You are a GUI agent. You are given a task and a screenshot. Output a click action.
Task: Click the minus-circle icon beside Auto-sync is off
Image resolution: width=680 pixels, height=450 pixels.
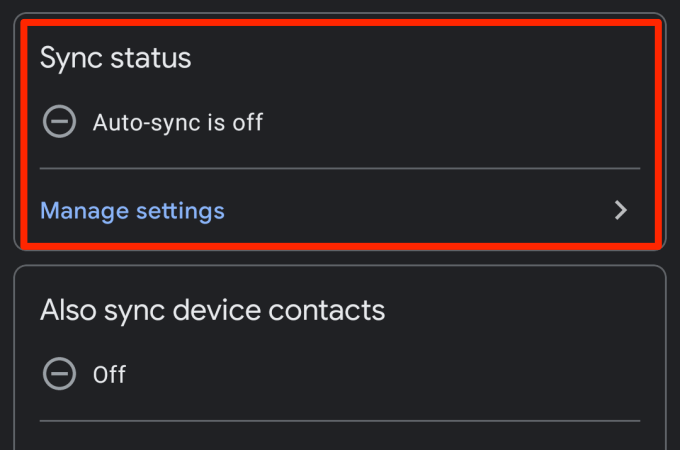(59, 121)
